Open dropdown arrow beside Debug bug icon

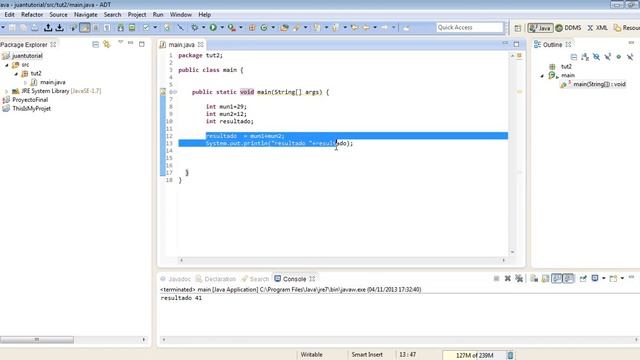pos(203,27)
